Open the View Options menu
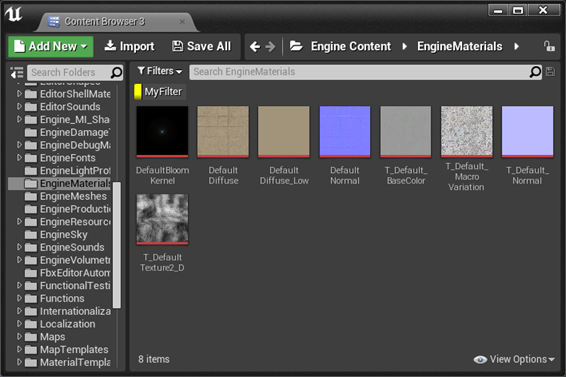The height and width of the screenshot is (377, 566). click(514, 359)
